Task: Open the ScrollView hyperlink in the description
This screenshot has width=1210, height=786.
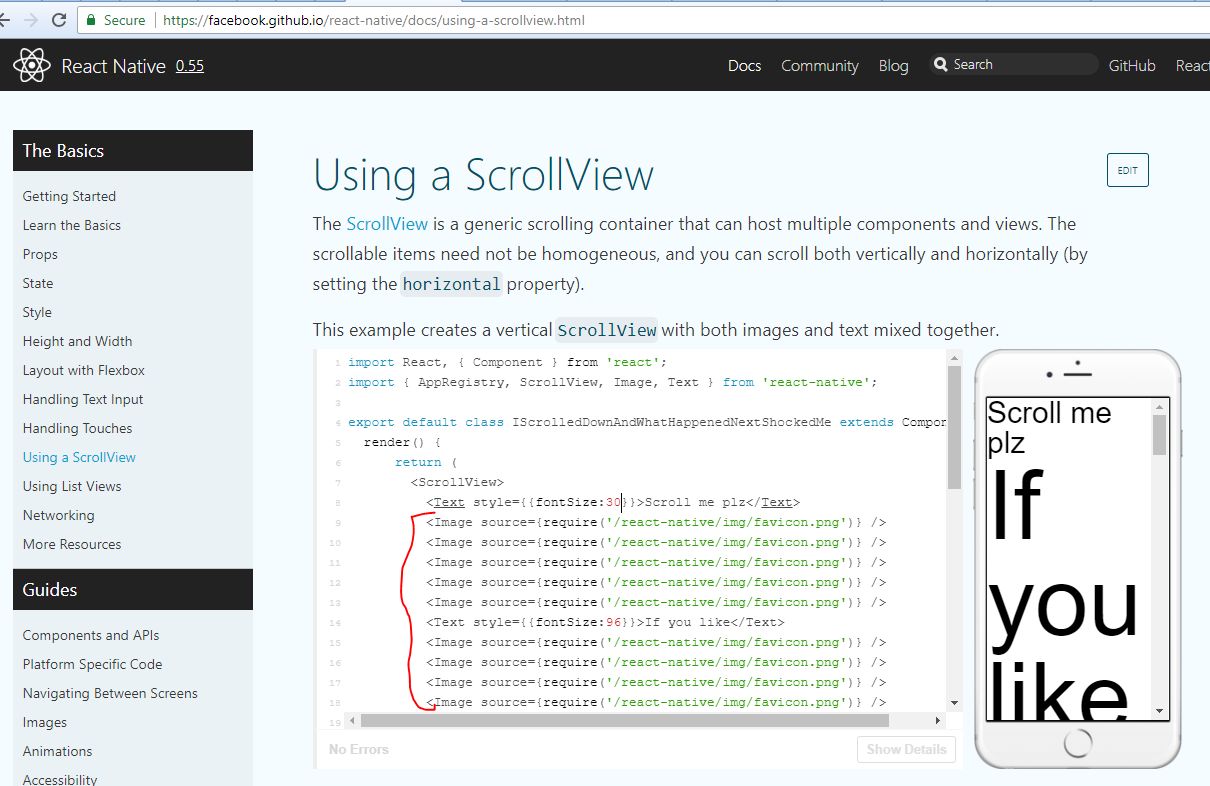Action: [x=387, y=223]
